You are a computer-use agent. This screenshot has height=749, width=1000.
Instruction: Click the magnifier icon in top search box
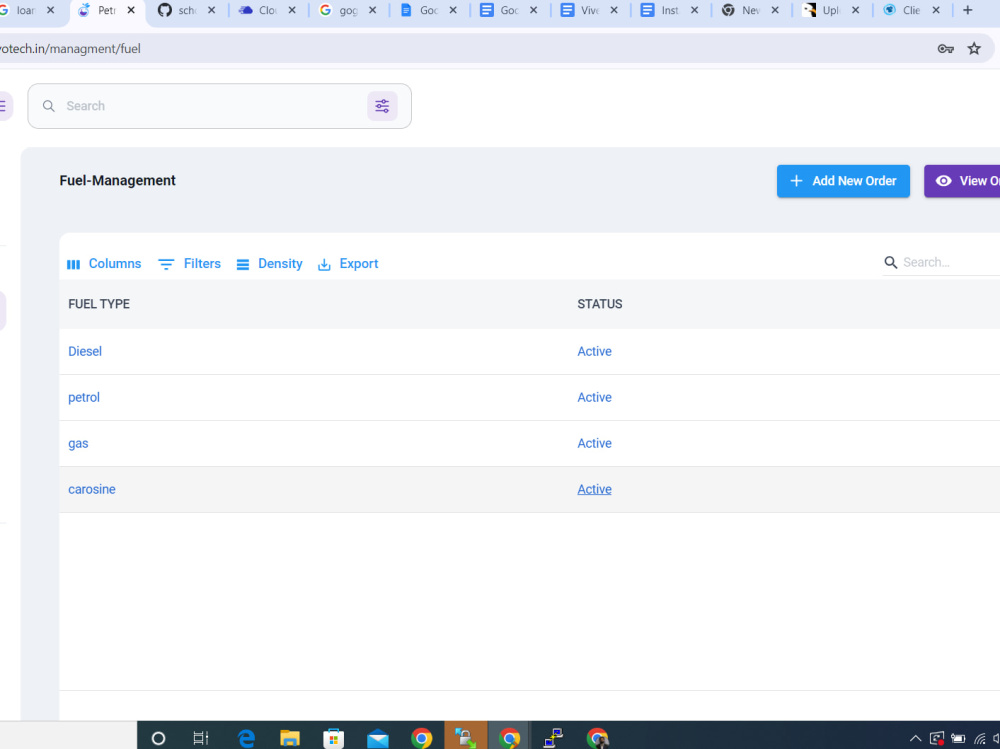[48, 106]
